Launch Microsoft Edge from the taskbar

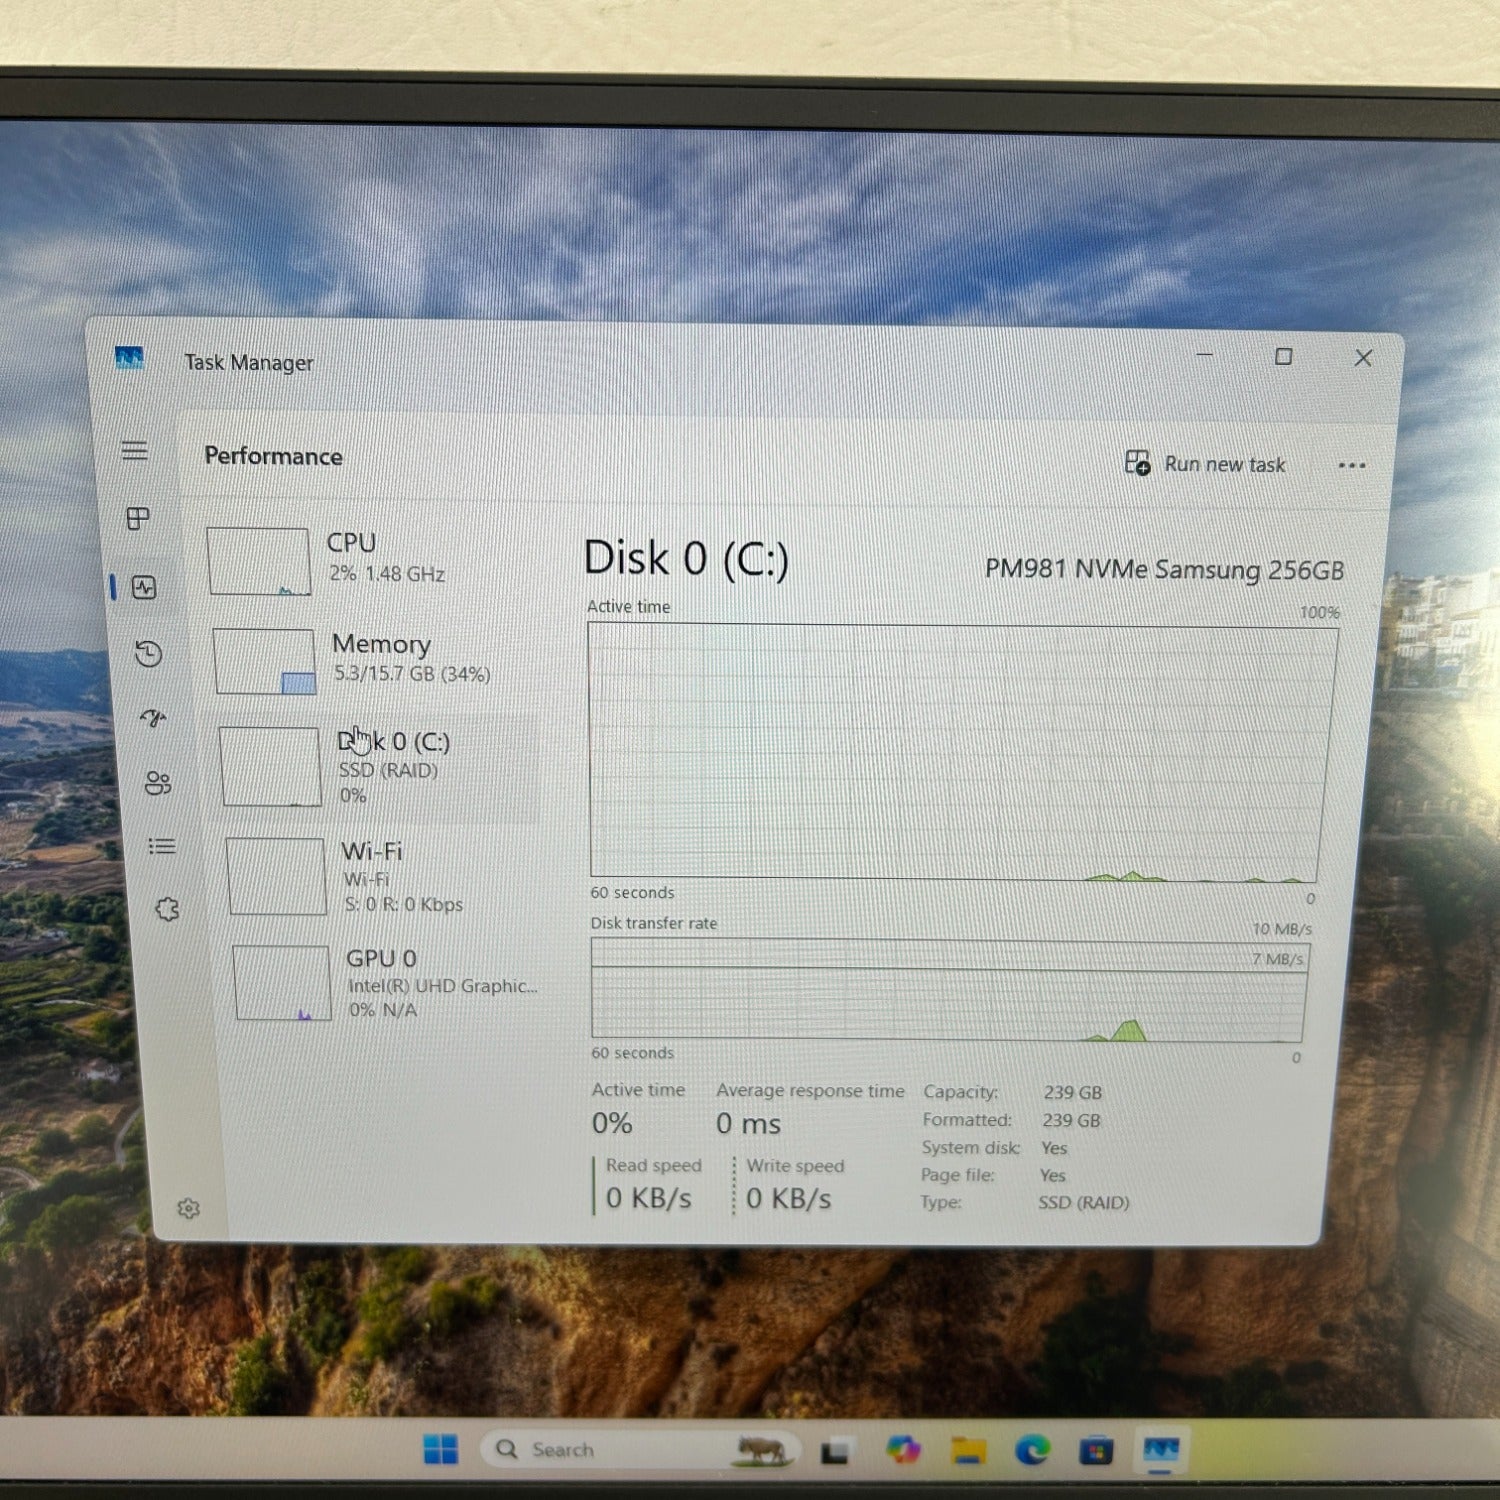click(x=1033, y=1449)
